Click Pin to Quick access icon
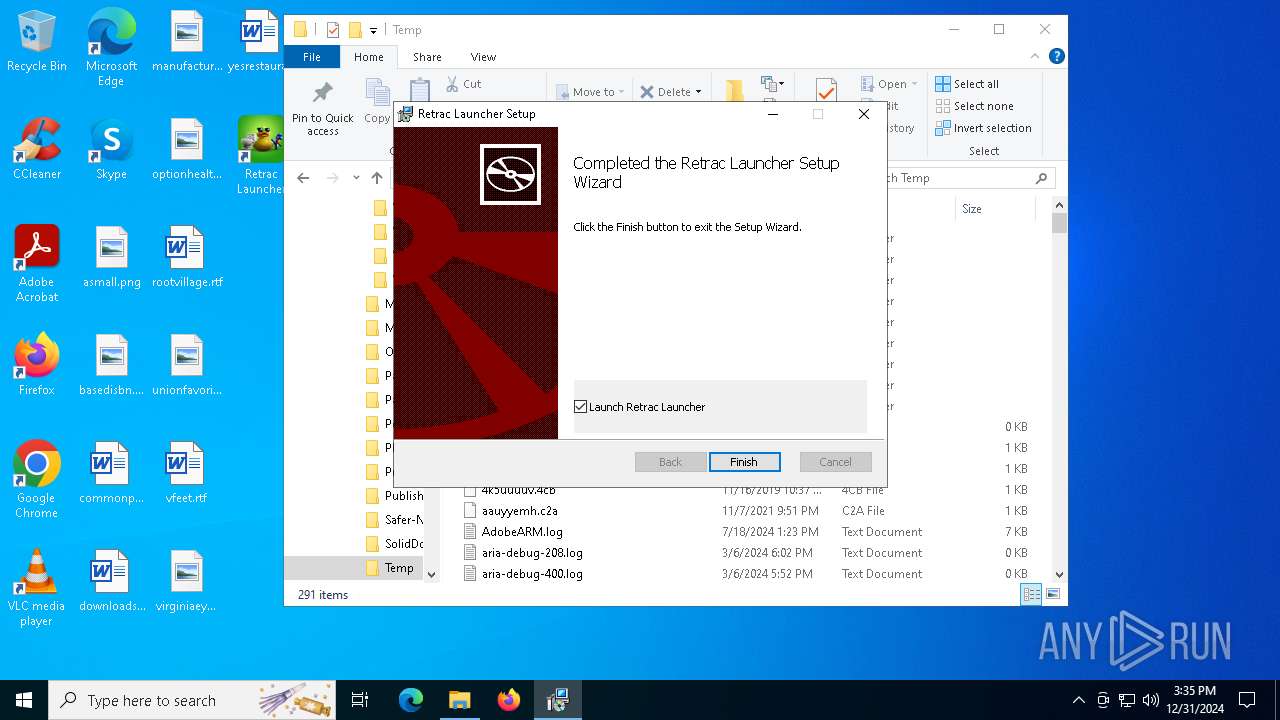This screenshot has width=1280, height=720. point(322,108)
